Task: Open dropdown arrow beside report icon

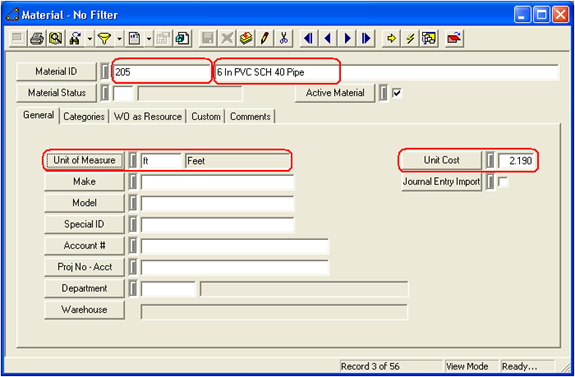Action: coord(149,38)
